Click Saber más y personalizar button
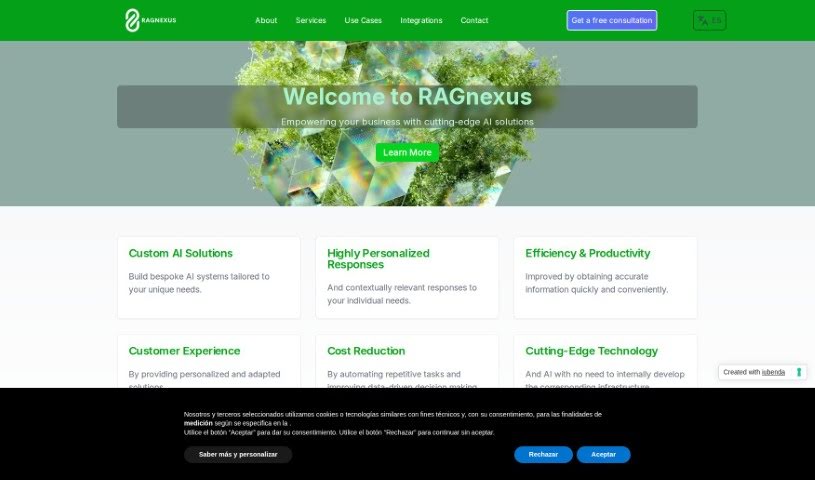This screenshot has width=815, height=480. [x=238, y=455]
